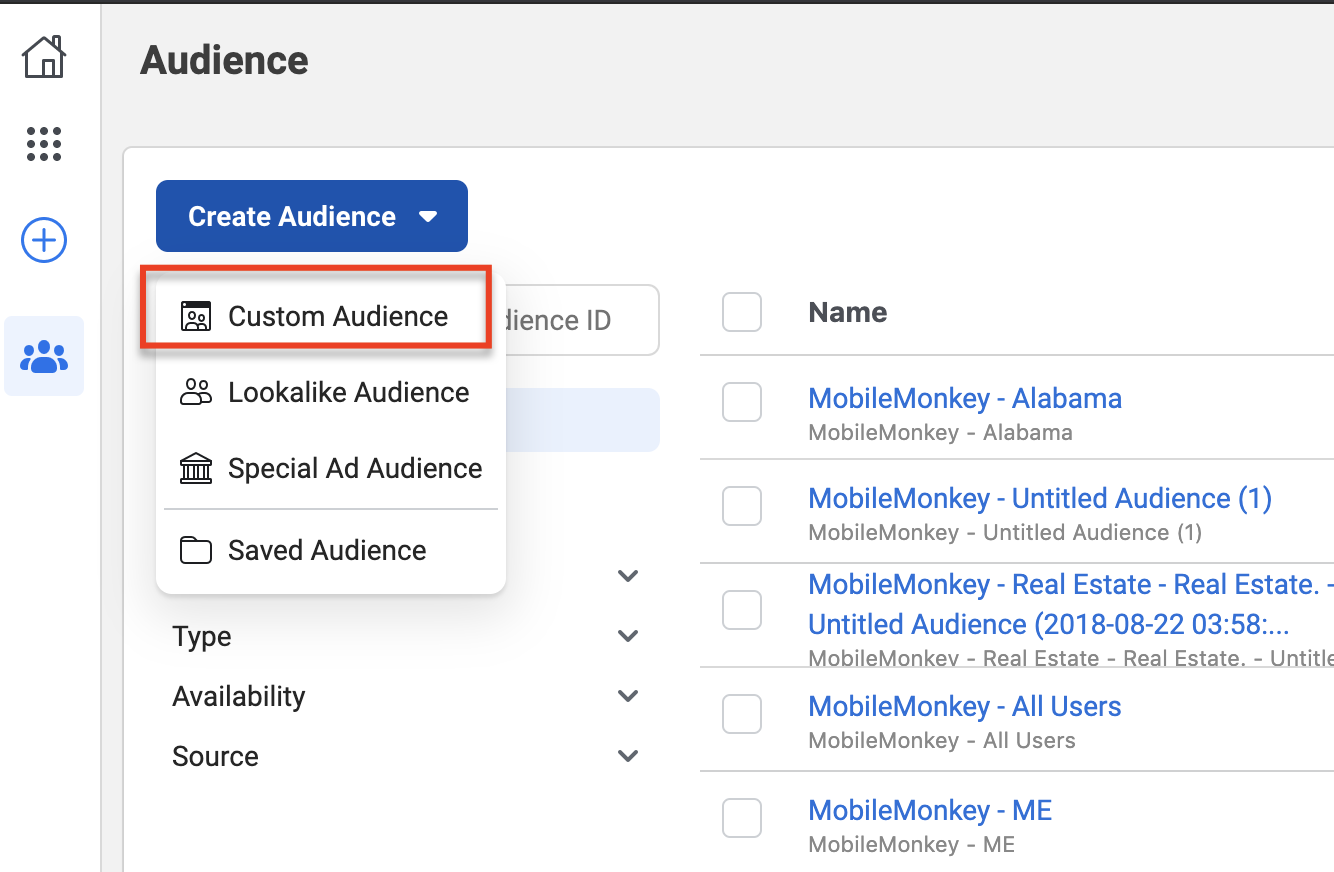Check the MobileMonkey - Alabama row checkbox
This screenshot has height=872, width=1334.
(742, 402)
